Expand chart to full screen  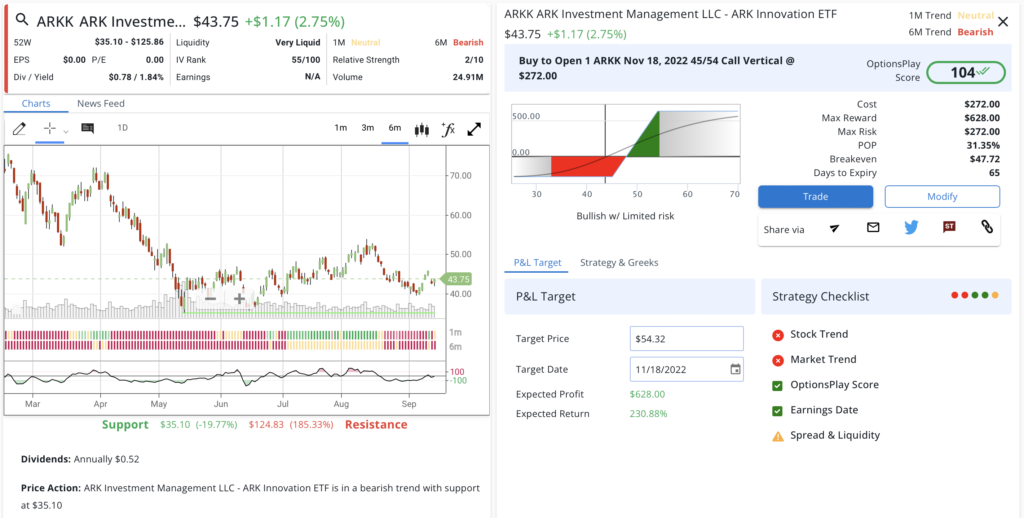click(475, 129)
